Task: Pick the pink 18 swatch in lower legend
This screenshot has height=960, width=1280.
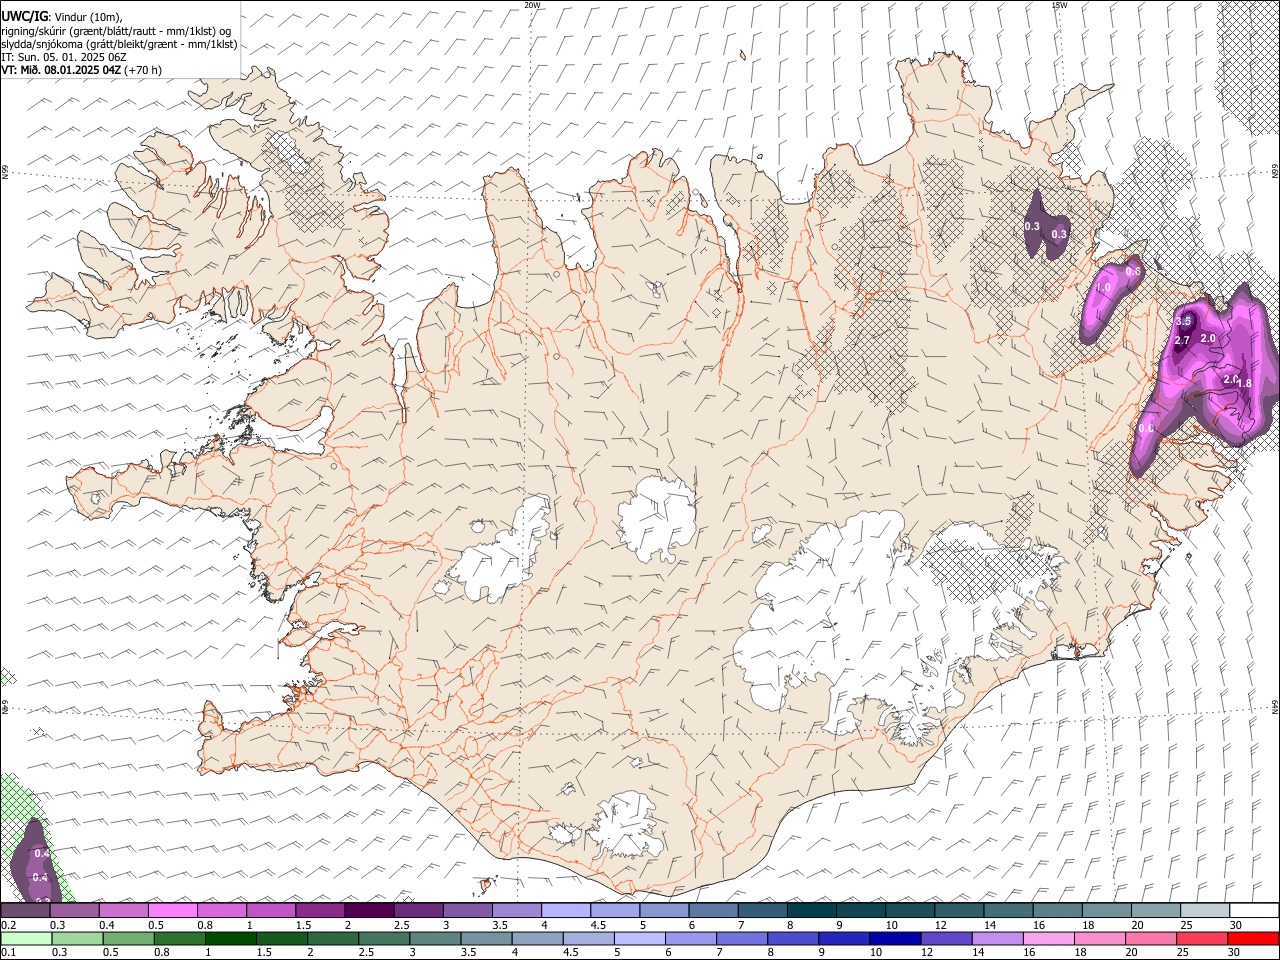Action: [1099, 939]
